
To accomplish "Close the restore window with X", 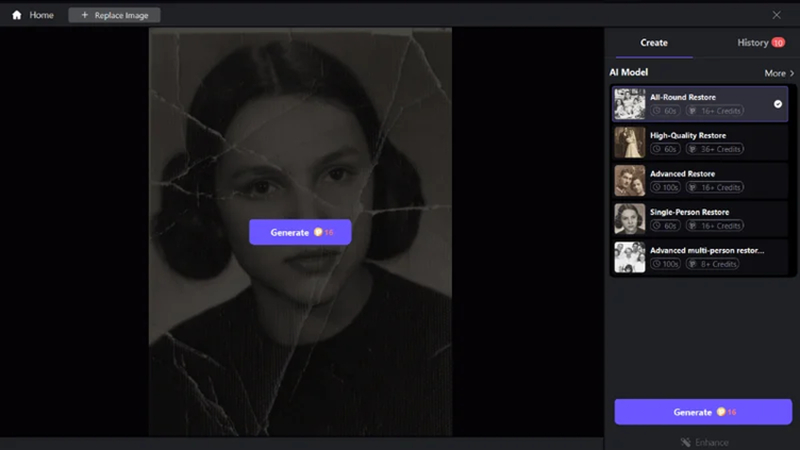I will click(x=776, y=15).
